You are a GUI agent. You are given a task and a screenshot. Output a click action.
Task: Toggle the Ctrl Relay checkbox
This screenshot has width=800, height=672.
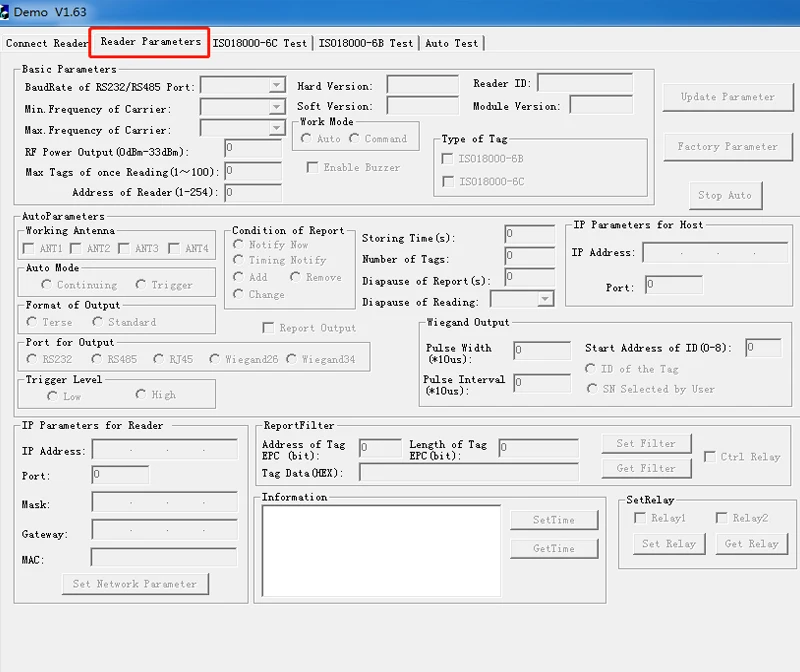click(x=709, y=457)
